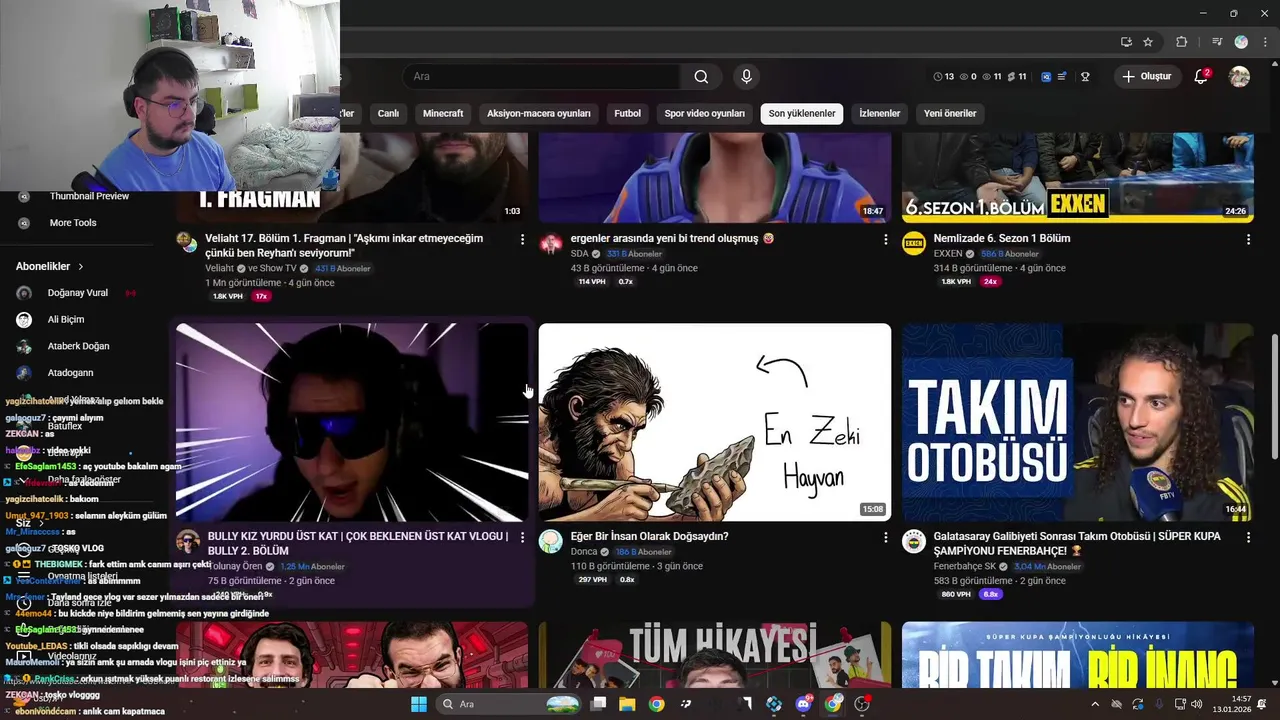The height and width of the screenshot is (720, 1280).
Task: Click the title ergenler arasında yeni bi trend
Action: click(672, 239)
